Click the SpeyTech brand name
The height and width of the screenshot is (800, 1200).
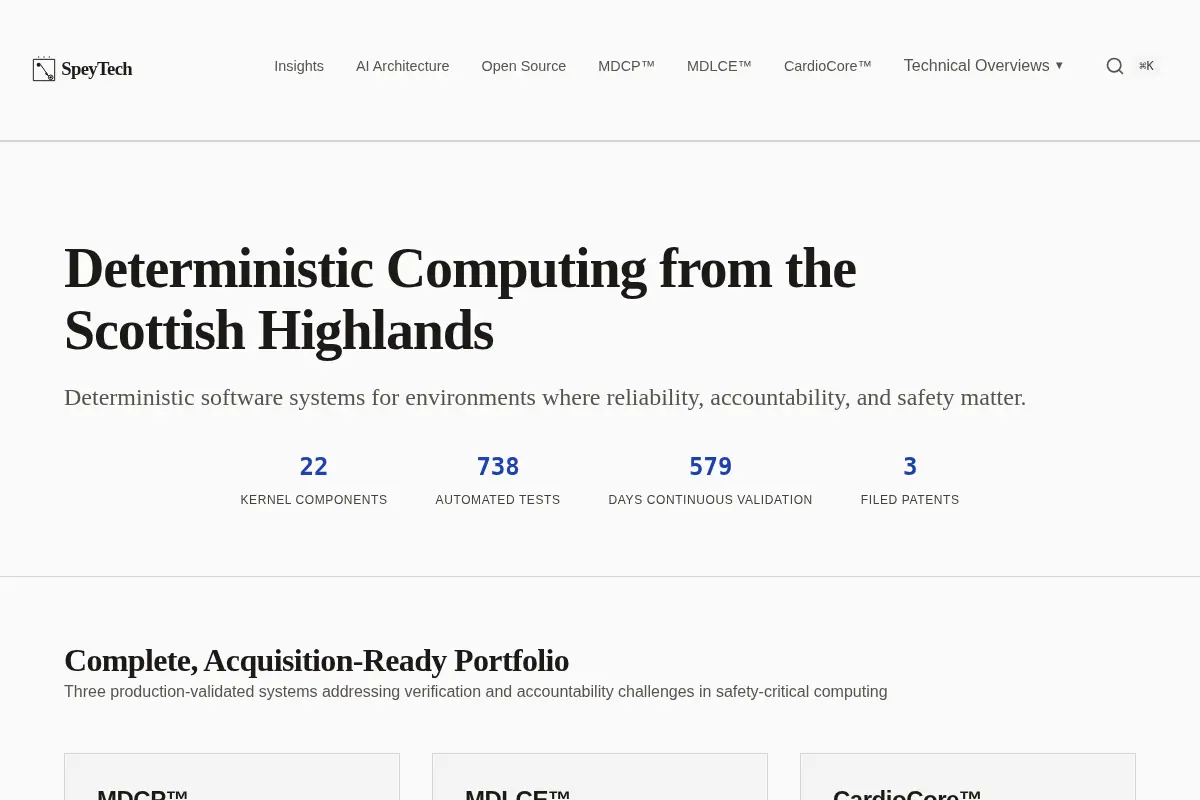tap(97, 69)
